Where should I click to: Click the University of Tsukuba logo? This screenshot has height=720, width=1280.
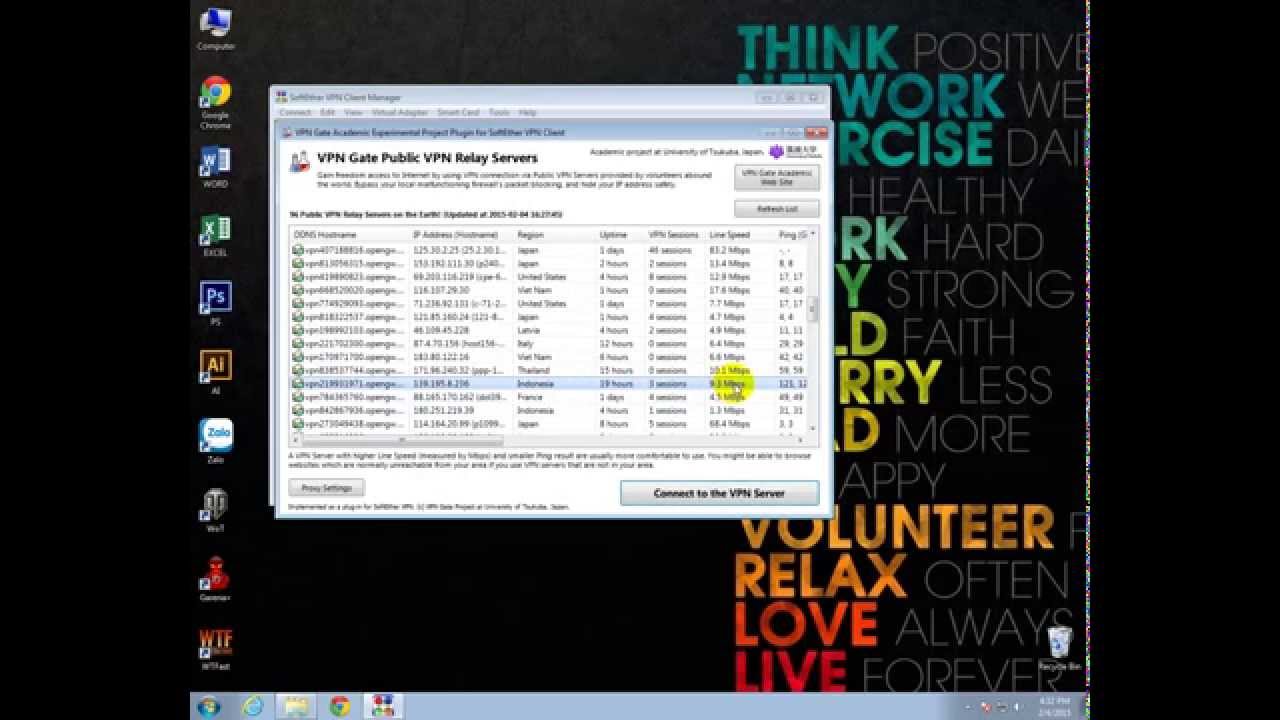[795, 152]
